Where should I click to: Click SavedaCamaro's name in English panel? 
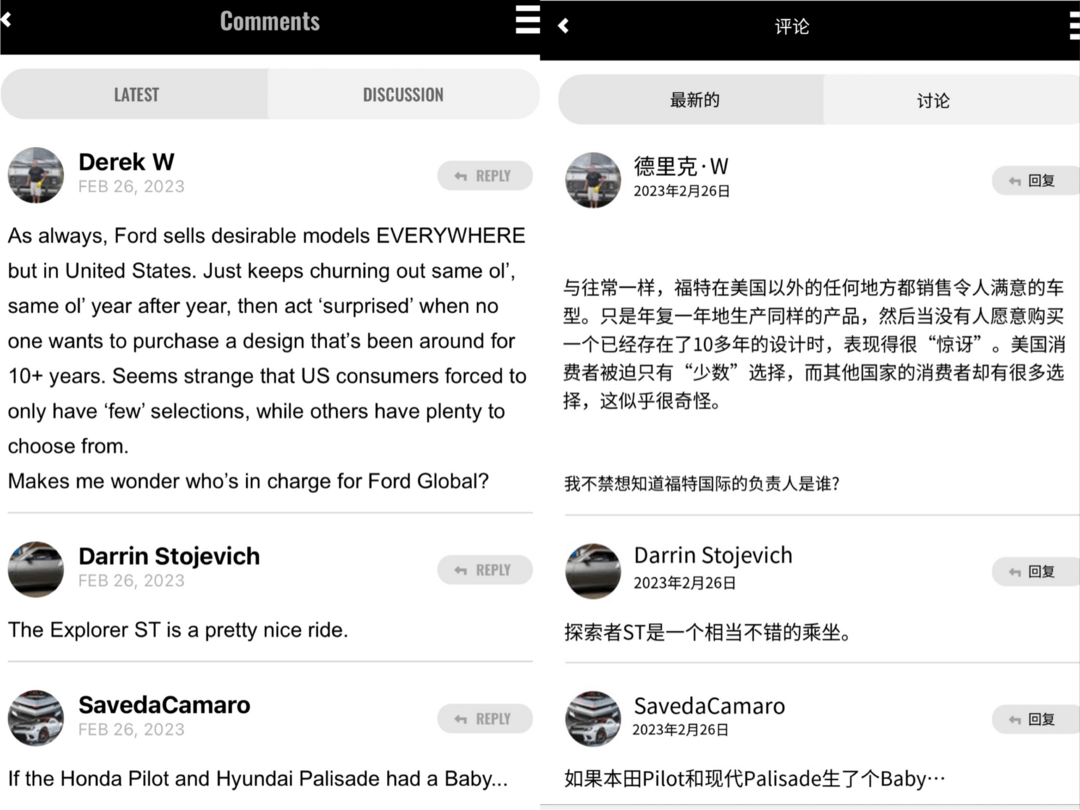point(165,705)
